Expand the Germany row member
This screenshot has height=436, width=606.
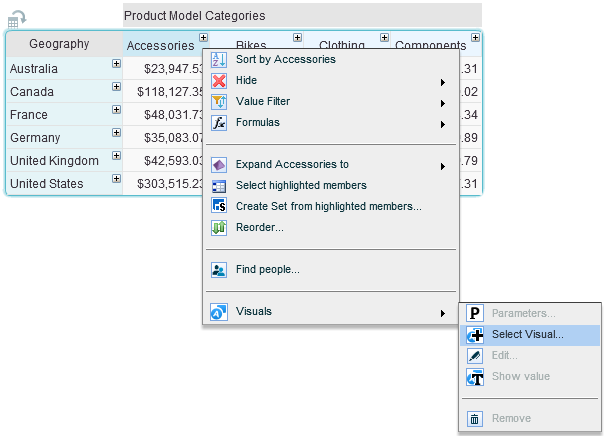coord(116,132)
